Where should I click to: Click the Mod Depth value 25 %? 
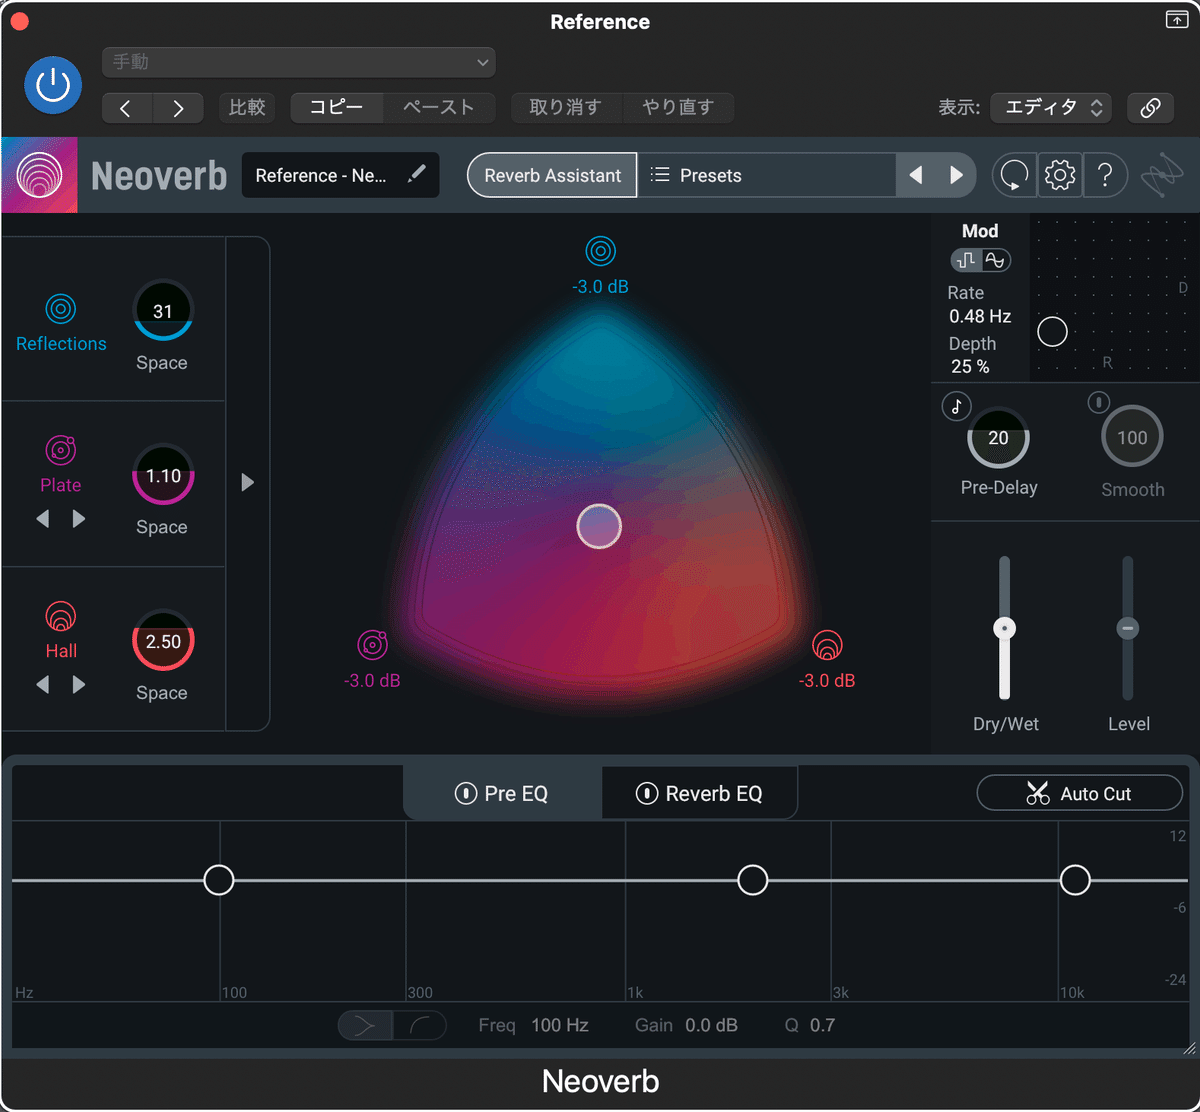click(x=970, y=367)
